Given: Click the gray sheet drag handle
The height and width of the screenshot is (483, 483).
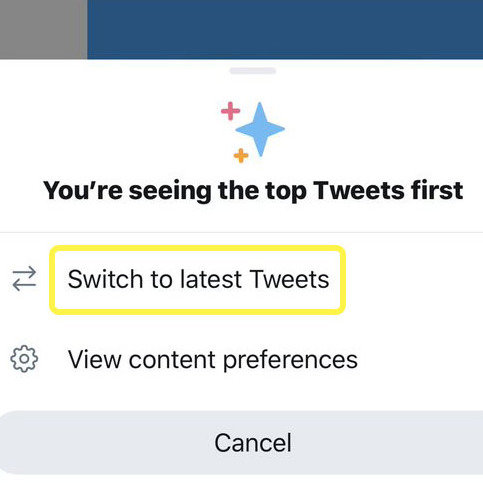Looking at the screenshot, I should (x=253, y=71).
